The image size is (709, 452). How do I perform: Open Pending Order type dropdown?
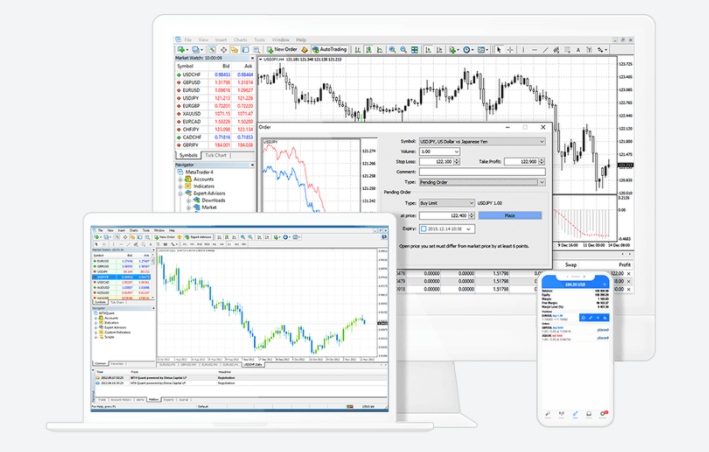click(482, 182)
